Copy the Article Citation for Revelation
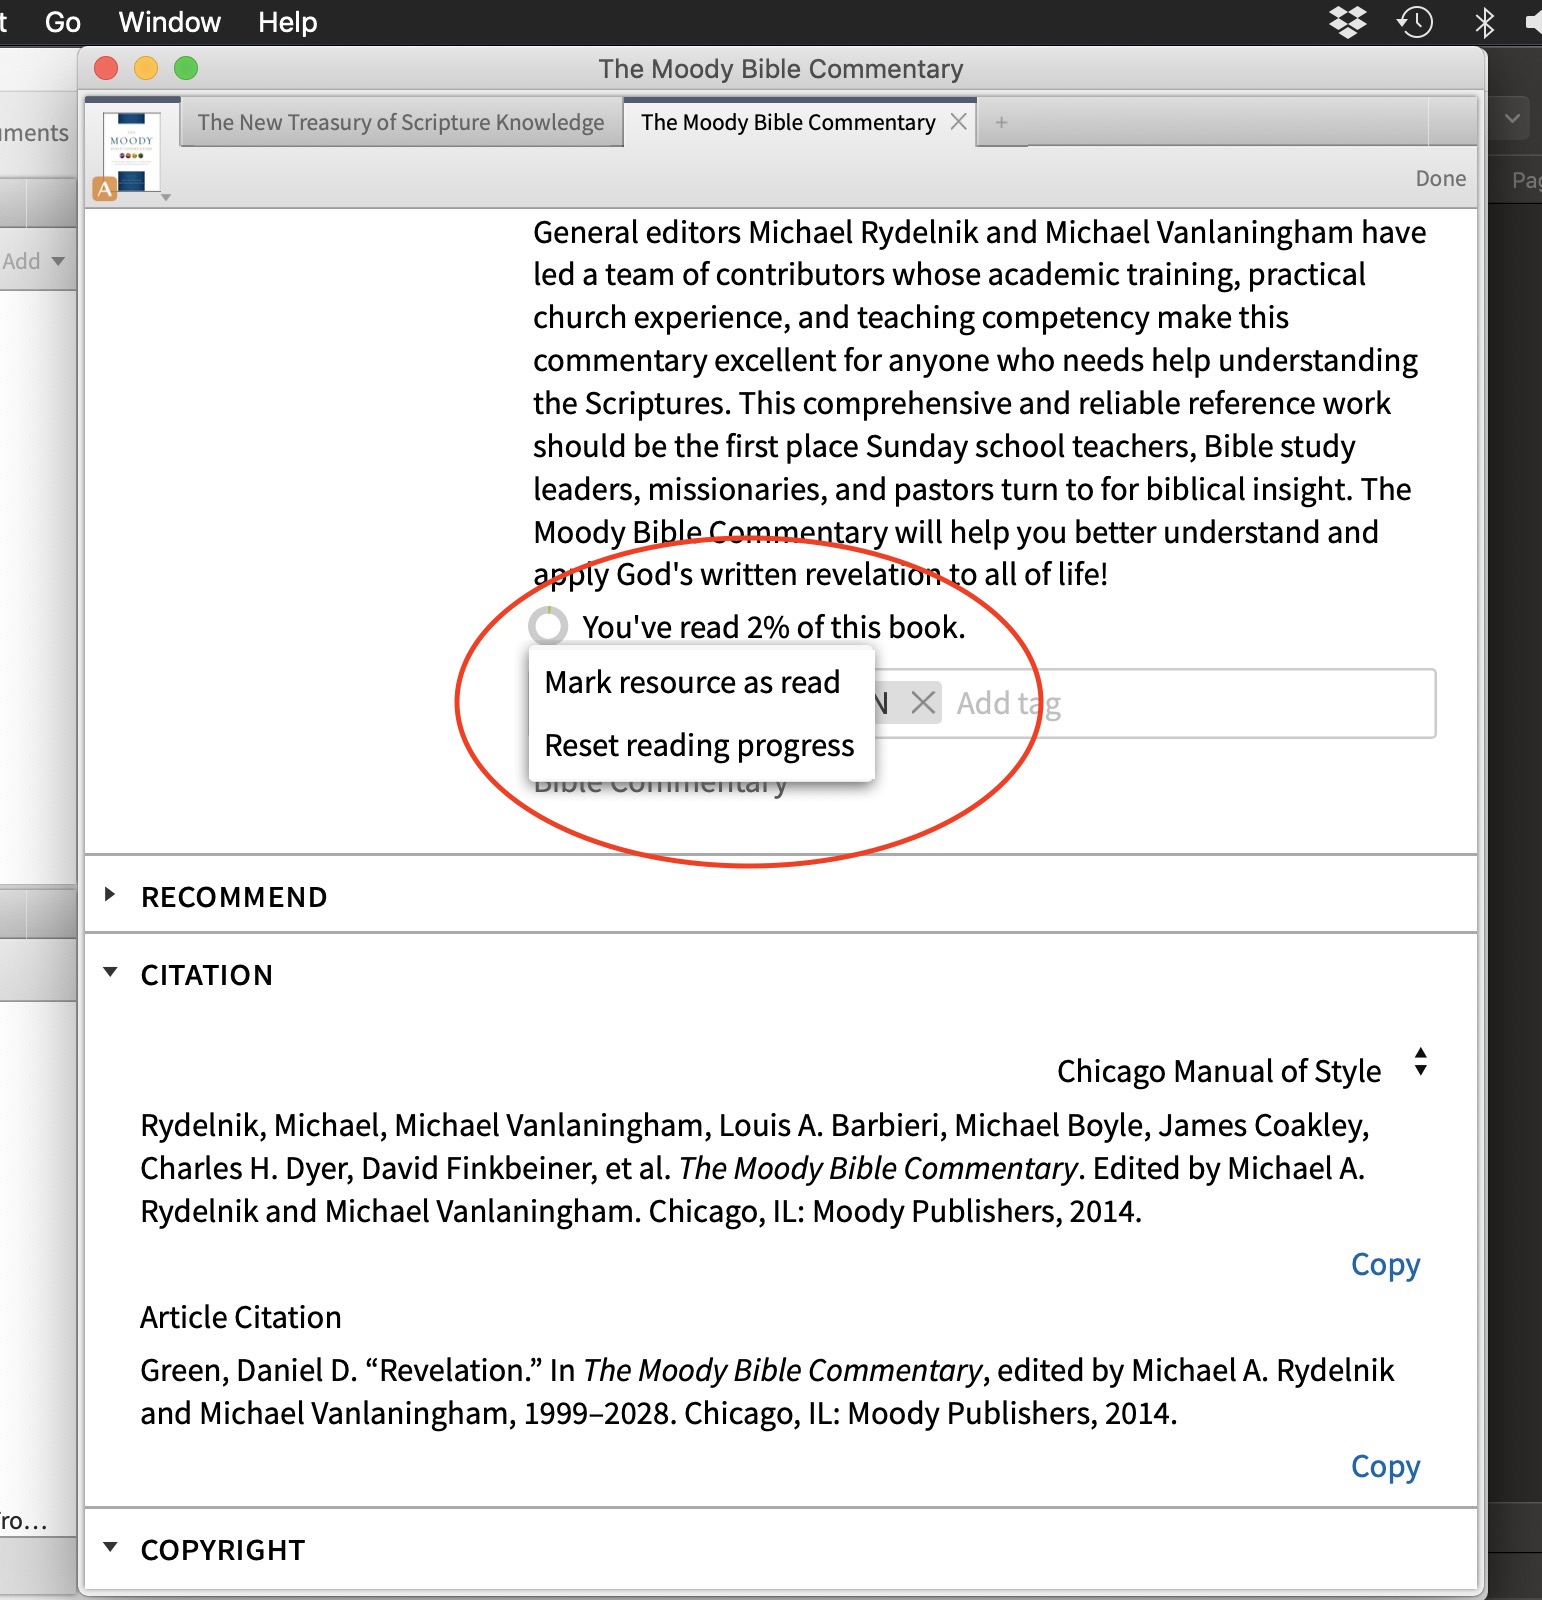 1385,1466
